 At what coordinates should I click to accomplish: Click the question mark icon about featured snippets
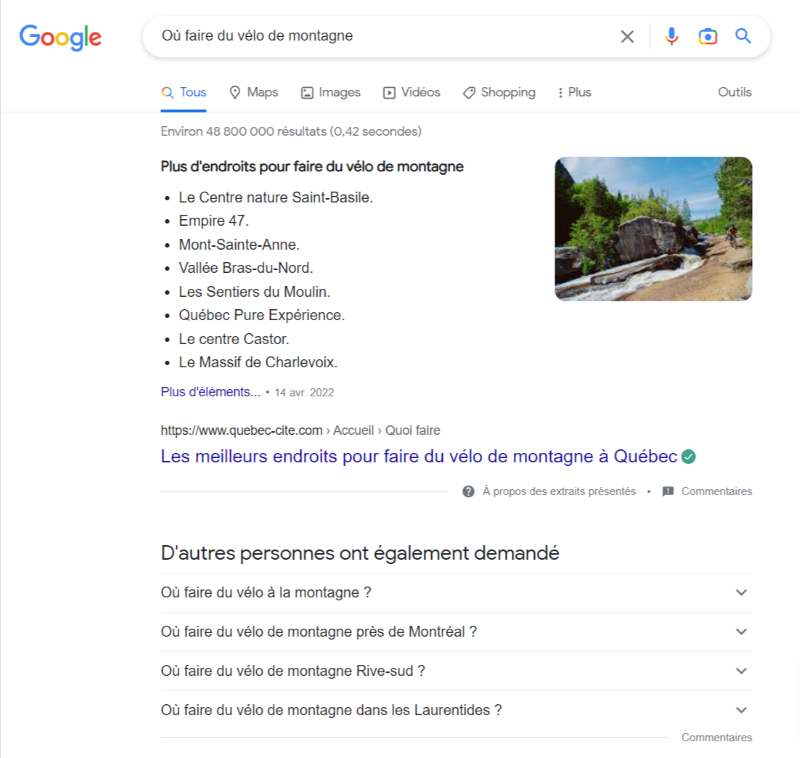pos(468,491)
